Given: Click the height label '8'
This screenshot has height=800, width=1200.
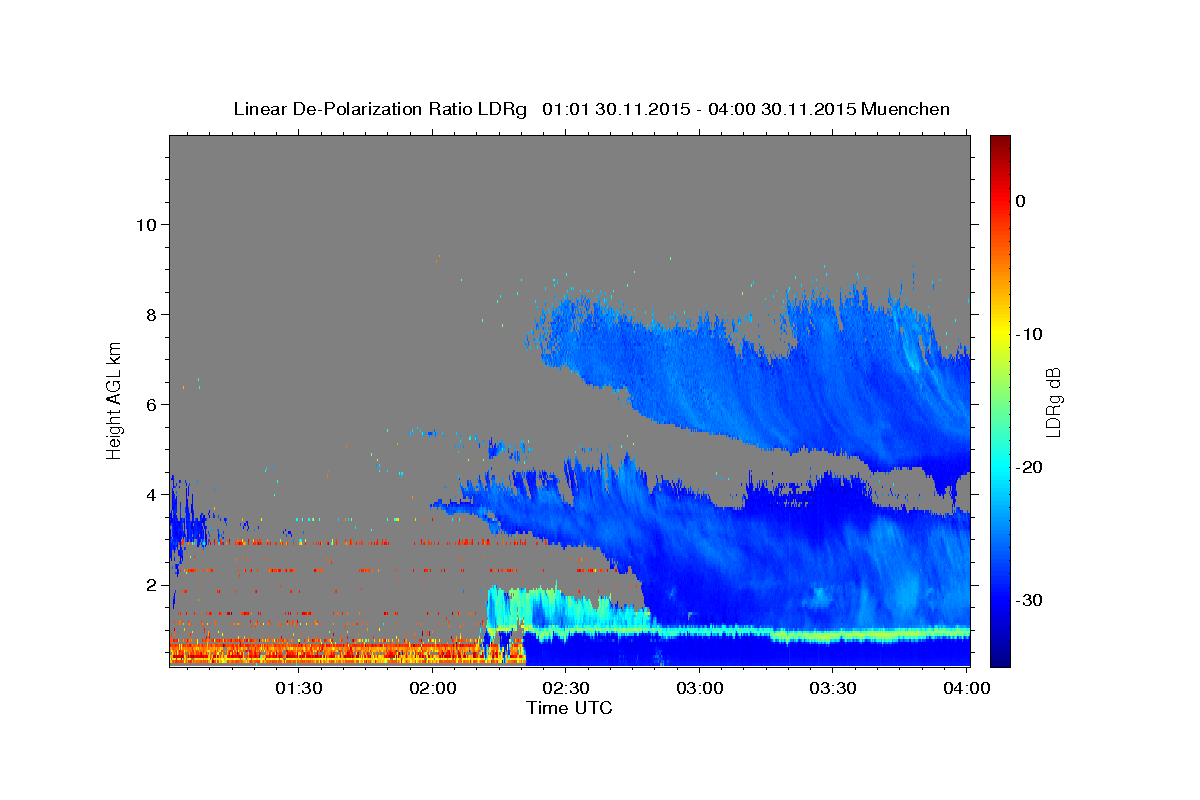Looking at the screenshot, I should (149, 314).
